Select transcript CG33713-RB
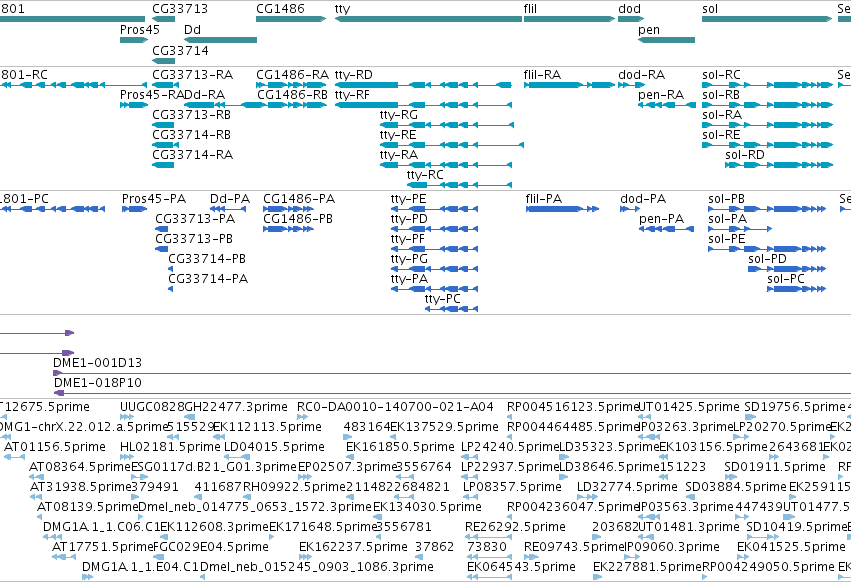 point(163,125)
